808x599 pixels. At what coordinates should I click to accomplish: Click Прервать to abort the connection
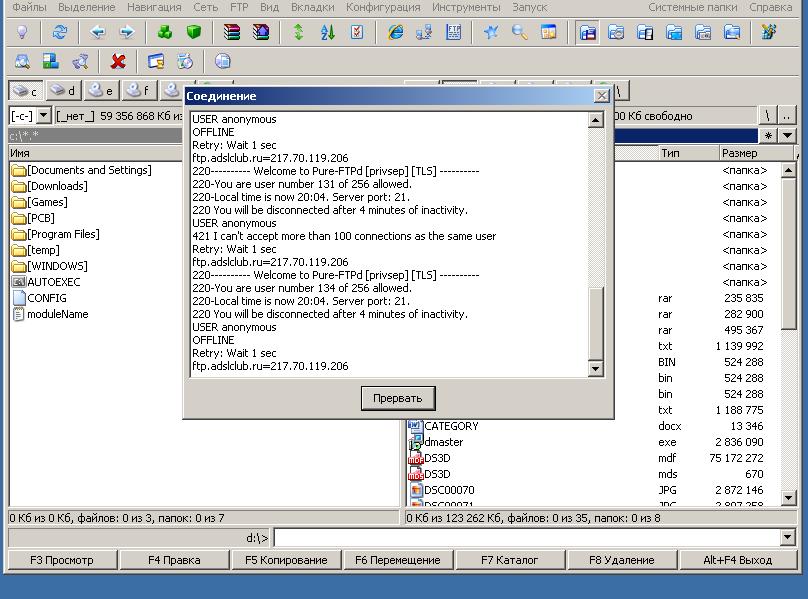(398, 398)
